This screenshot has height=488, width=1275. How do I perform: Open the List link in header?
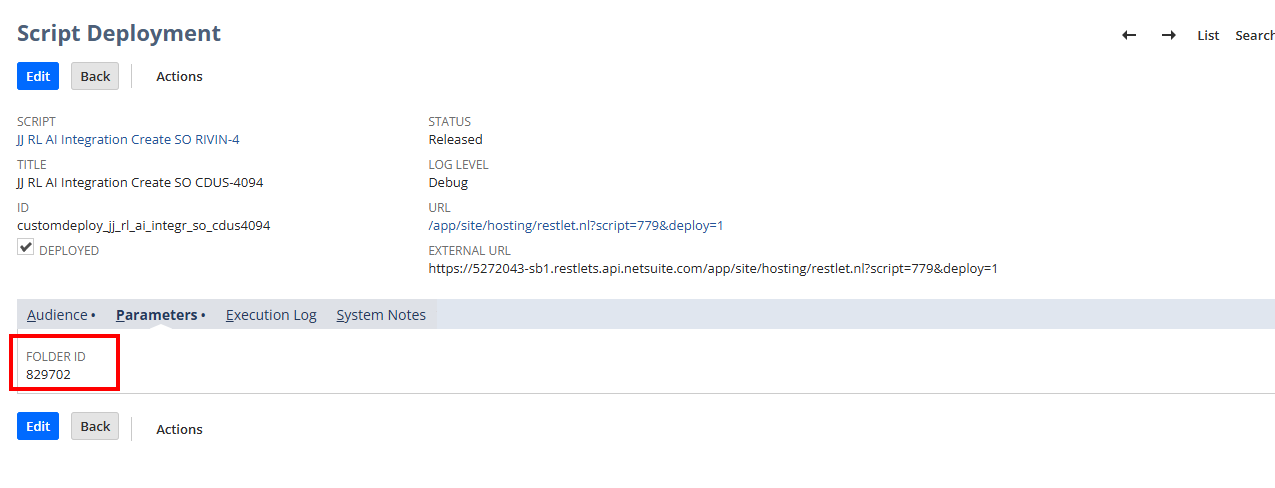point(1208,35)
